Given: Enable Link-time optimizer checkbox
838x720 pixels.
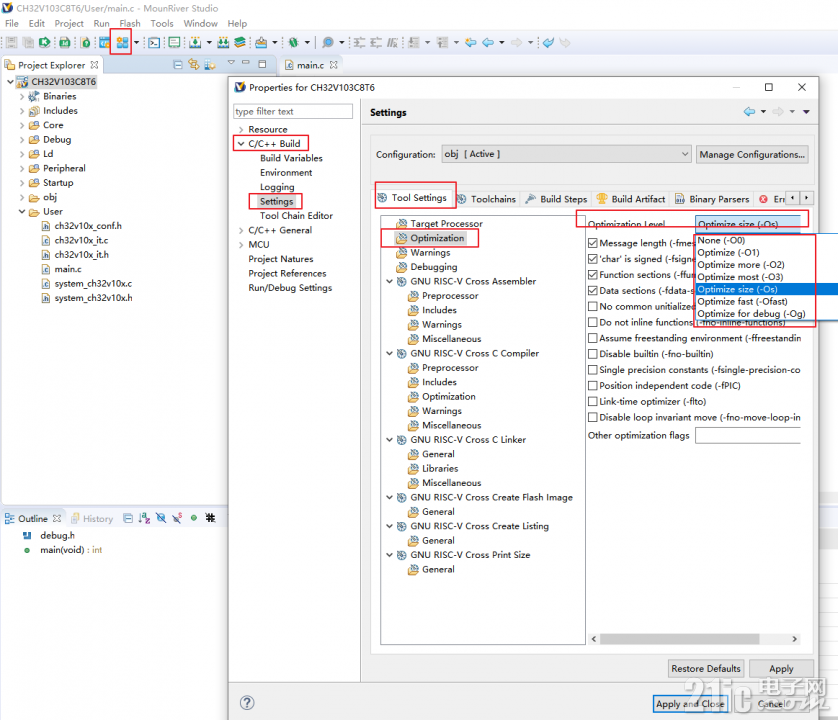Looking at the screenshot, I should point(592,401).
